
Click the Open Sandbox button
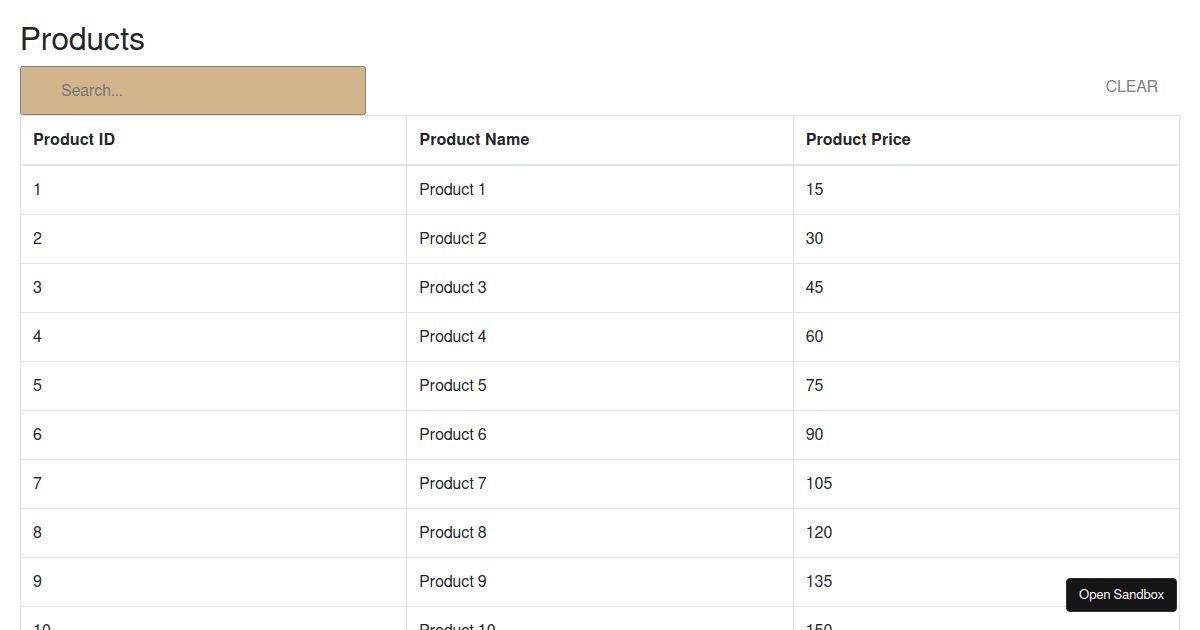click(x=1121, y=595)
